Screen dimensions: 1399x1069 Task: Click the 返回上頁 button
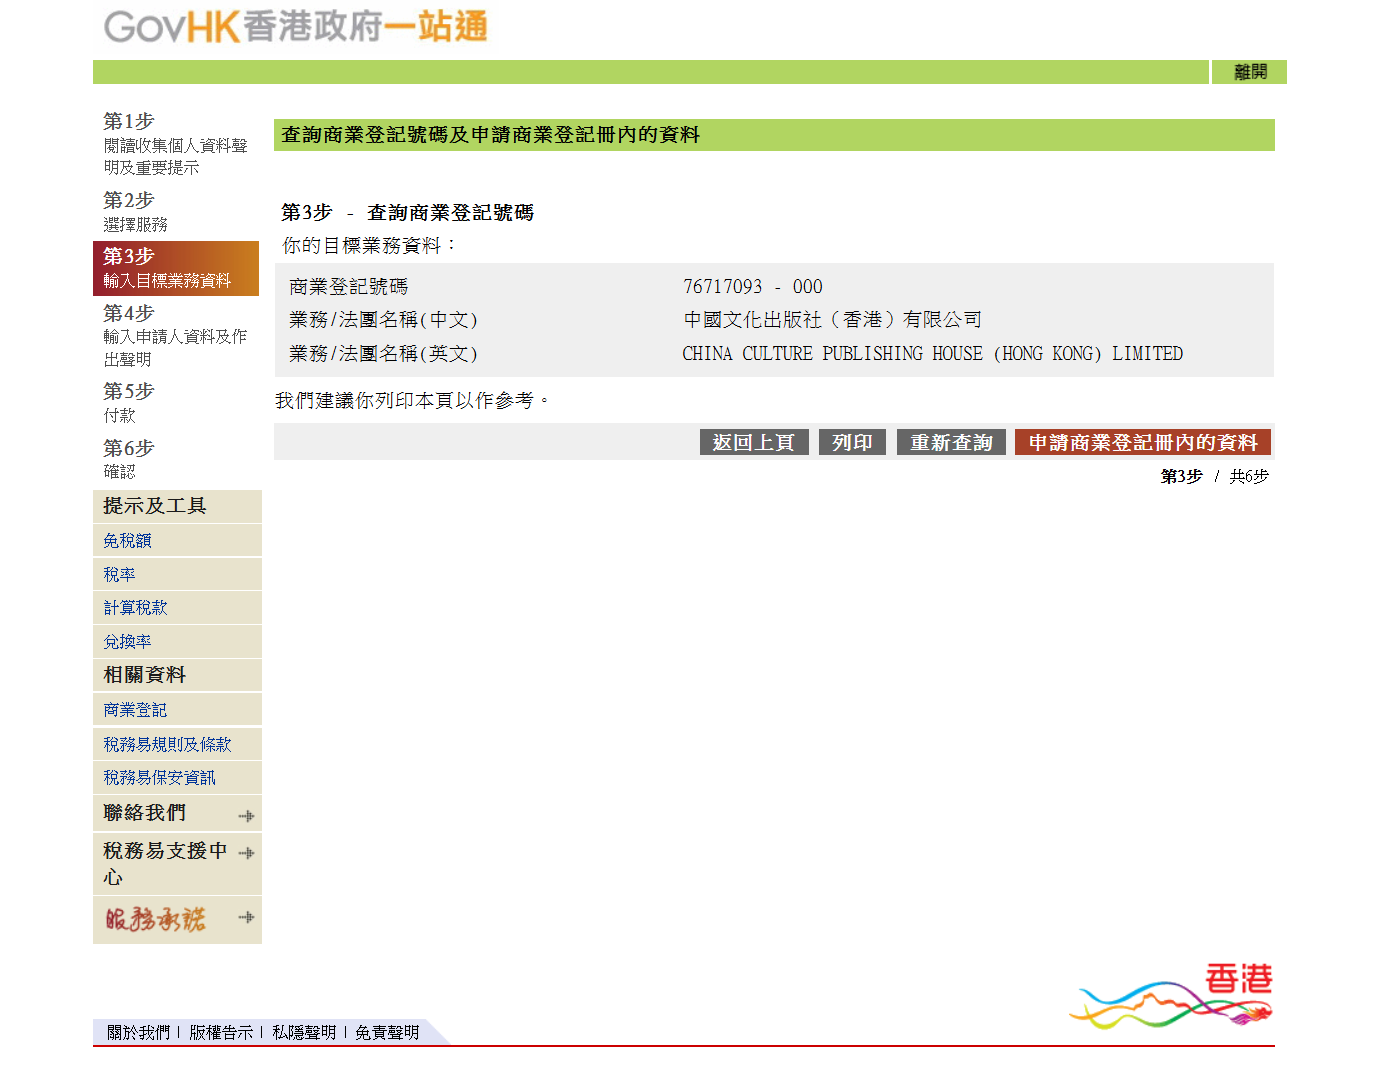click(x=754, y=442)
